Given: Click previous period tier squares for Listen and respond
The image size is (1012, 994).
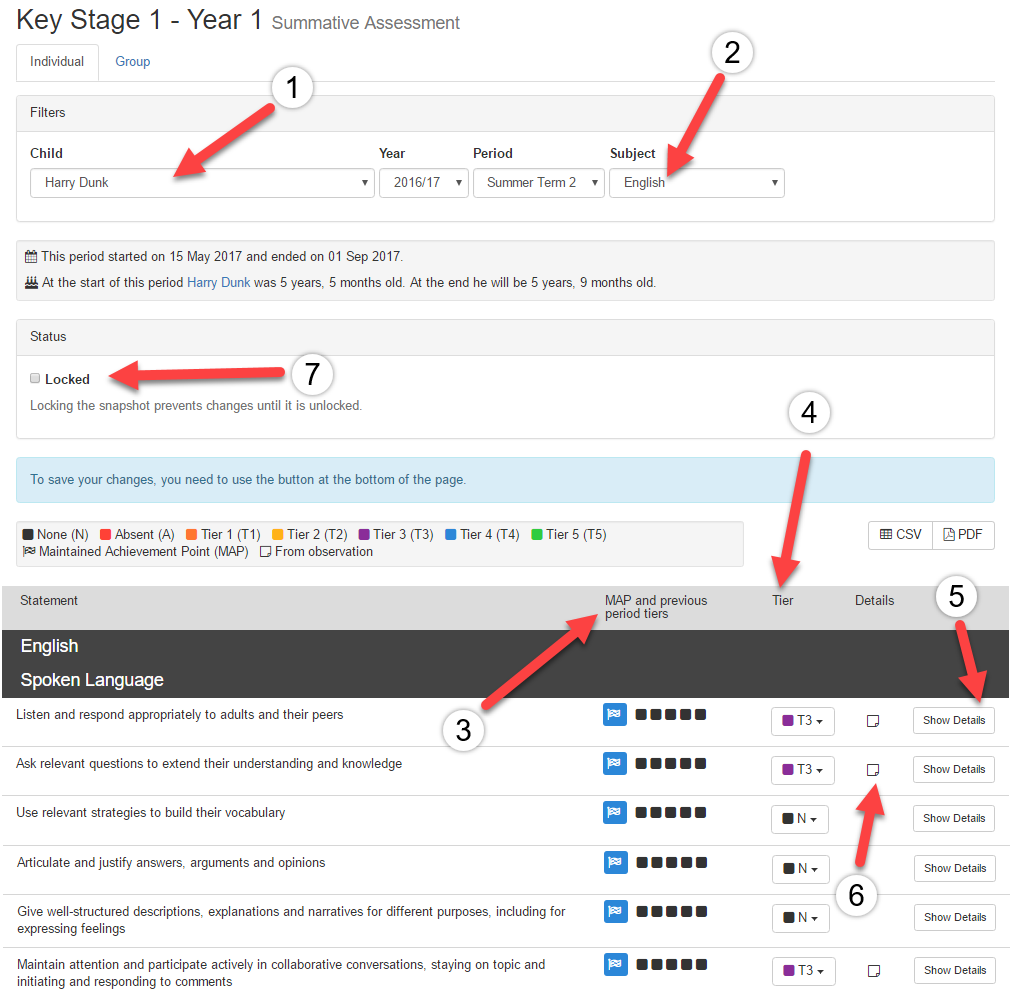Looking at the screenshot, I should [671, 715].
